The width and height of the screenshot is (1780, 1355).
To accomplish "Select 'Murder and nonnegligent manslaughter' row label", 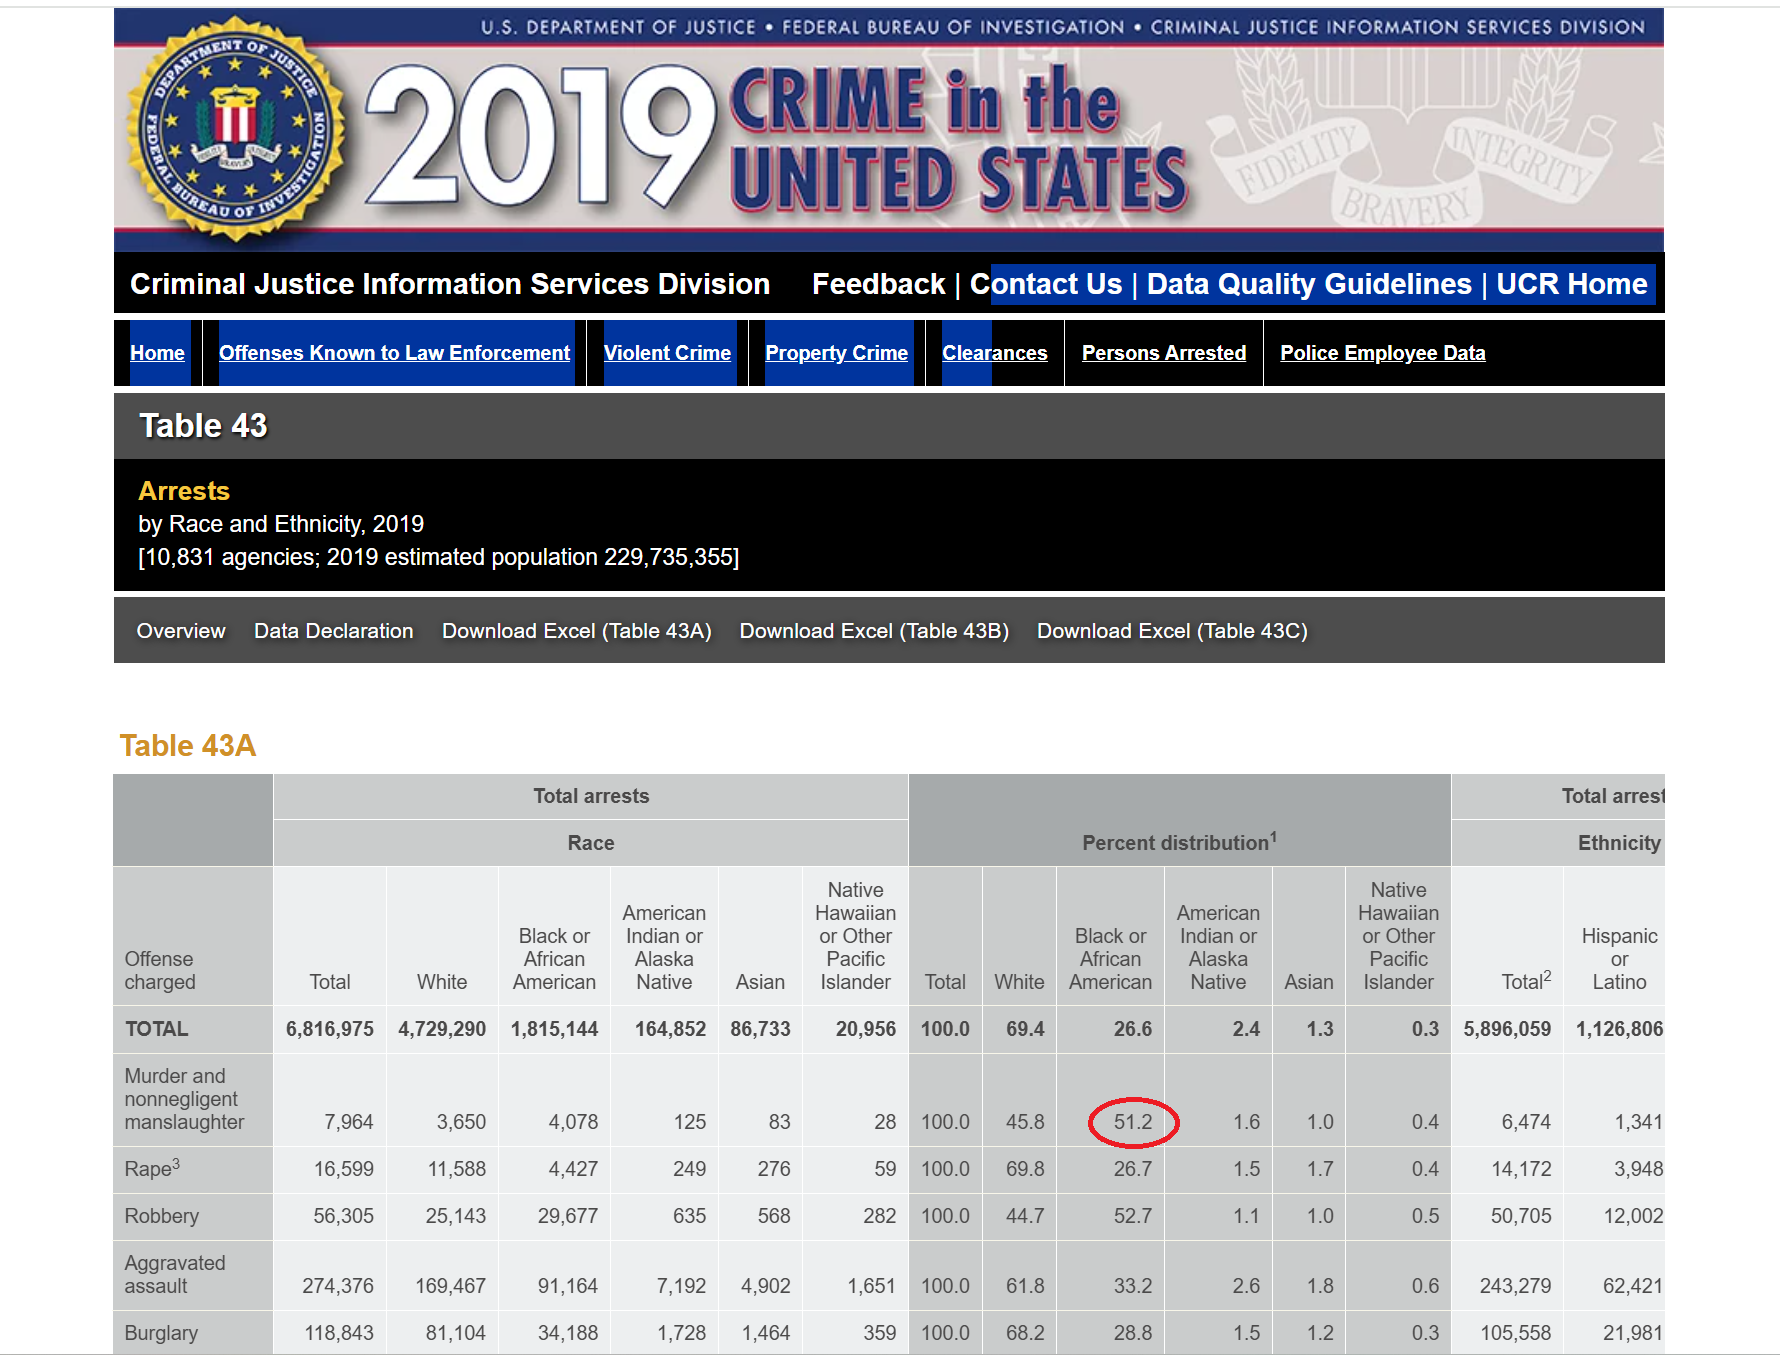I will [184, 1099].
